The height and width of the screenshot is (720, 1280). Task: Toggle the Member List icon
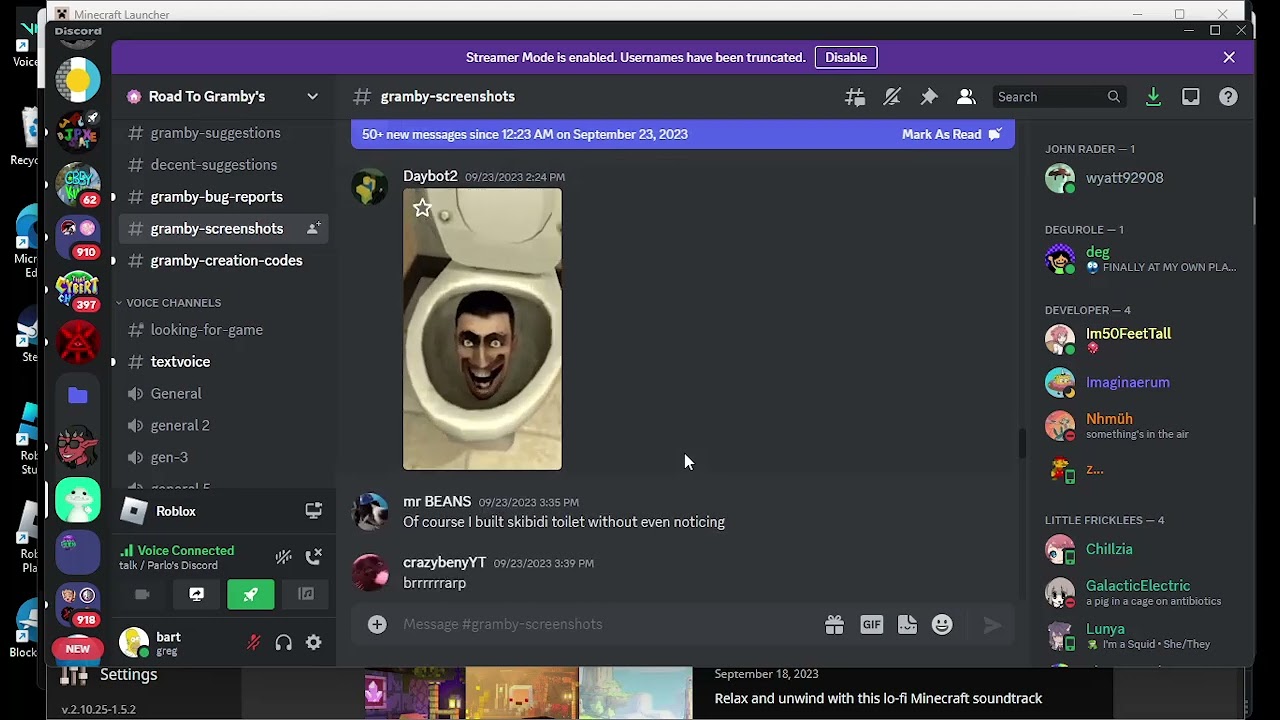966,97
